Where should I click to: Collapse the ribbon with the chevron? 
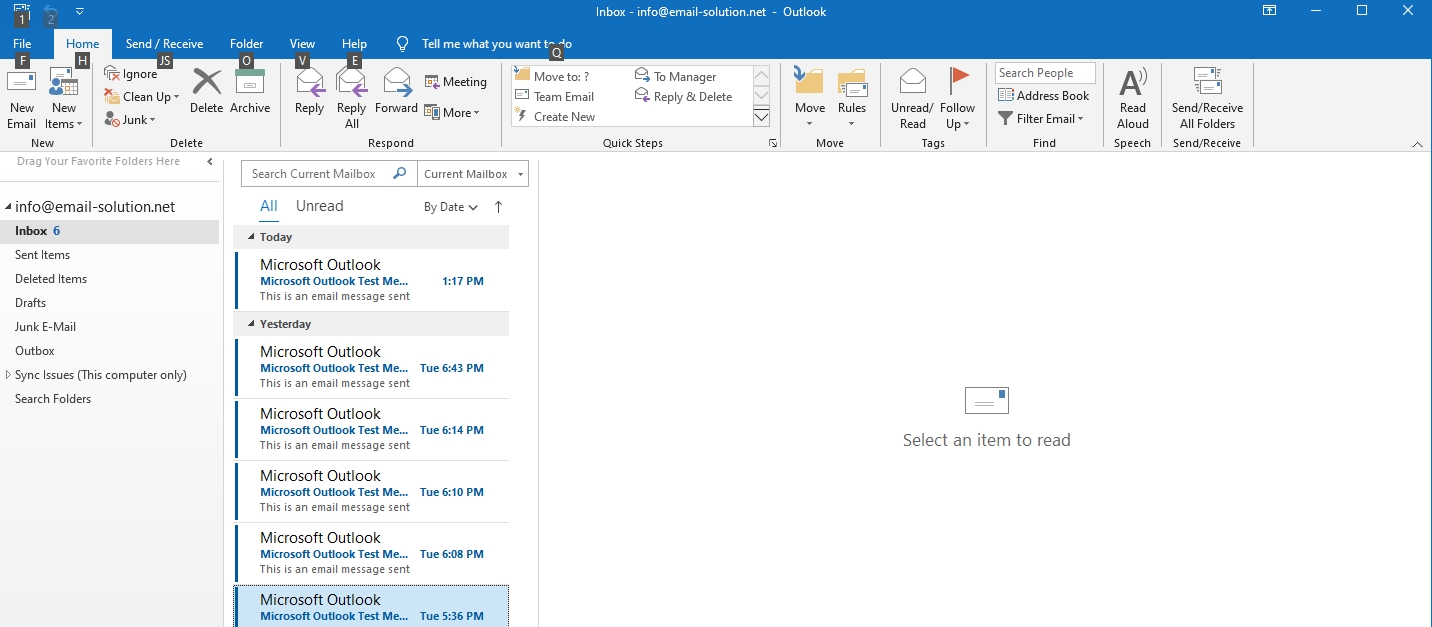pos(1417,144)
